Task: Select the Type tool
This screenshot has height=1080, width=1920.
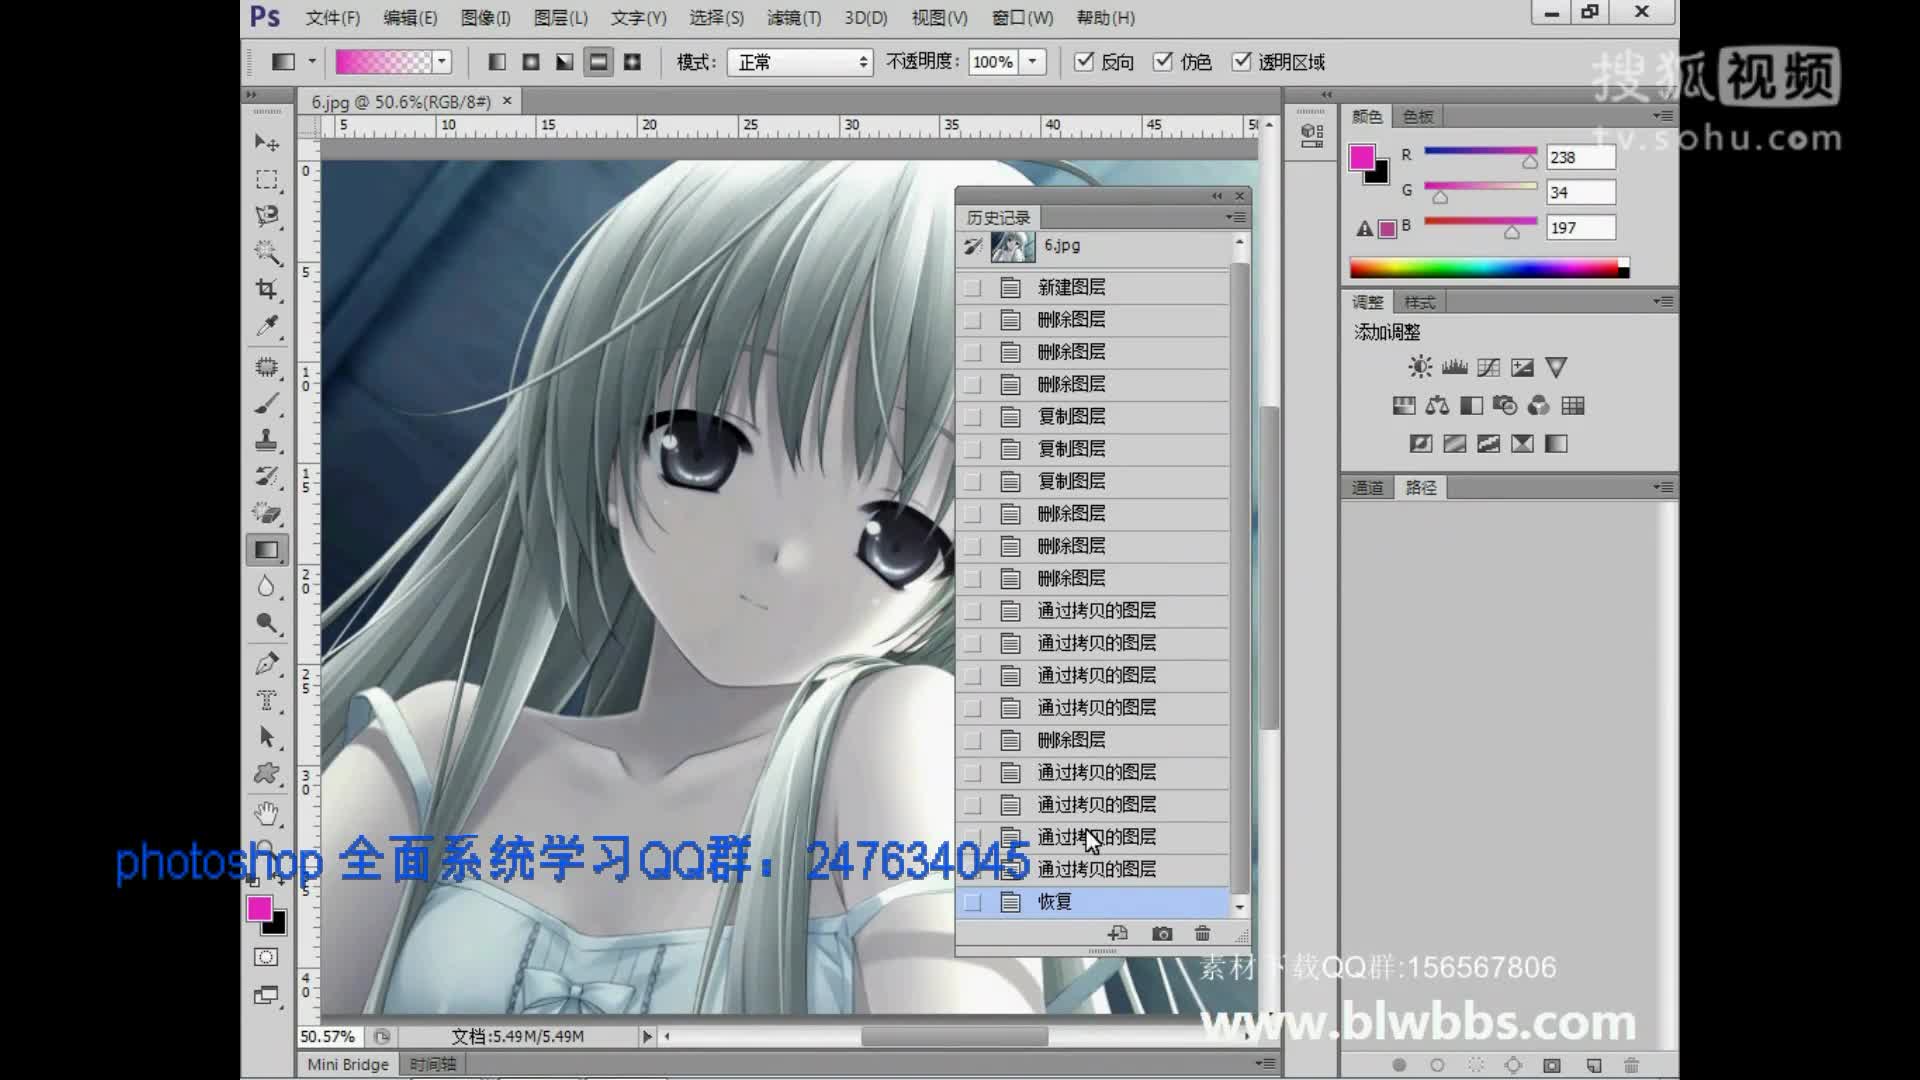Action: [266, 700]
